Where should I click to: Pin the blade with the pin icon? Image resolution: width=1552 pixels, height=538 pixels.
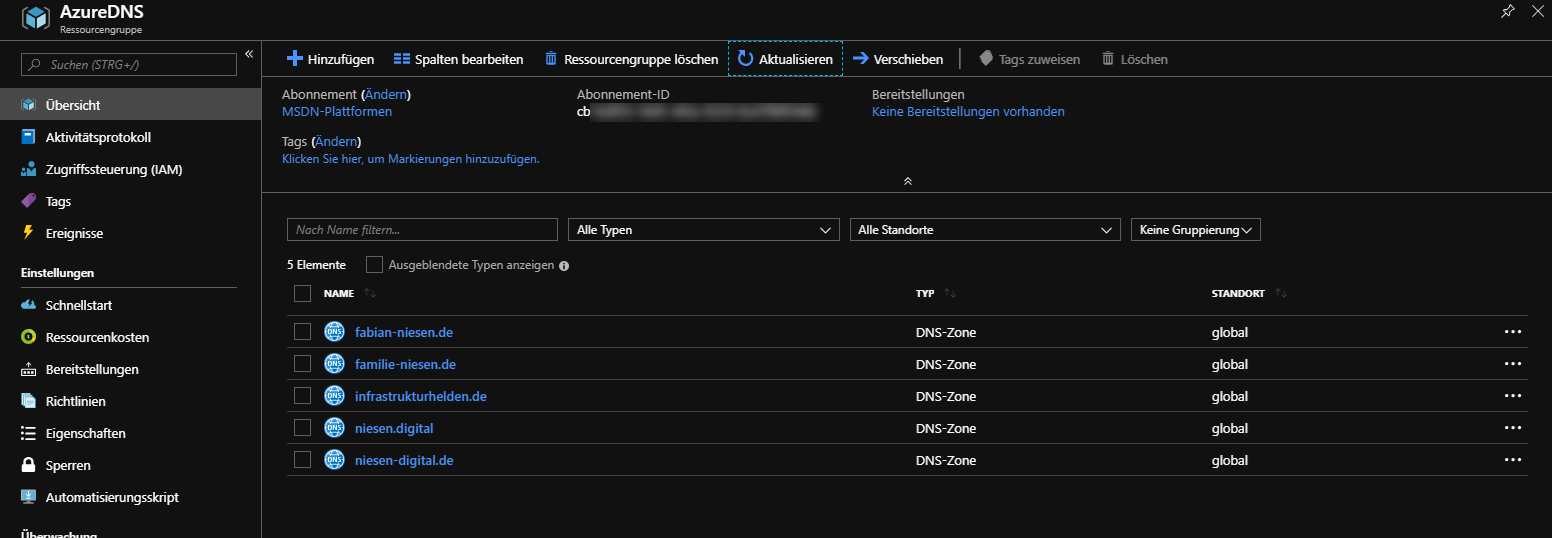pos(1507,11)
